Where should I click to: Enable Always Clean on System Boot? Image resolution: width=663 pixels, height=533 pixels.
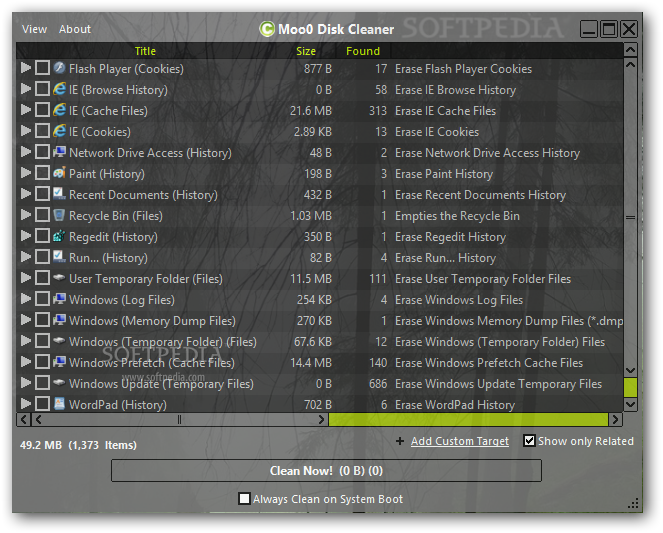(244, 499)
